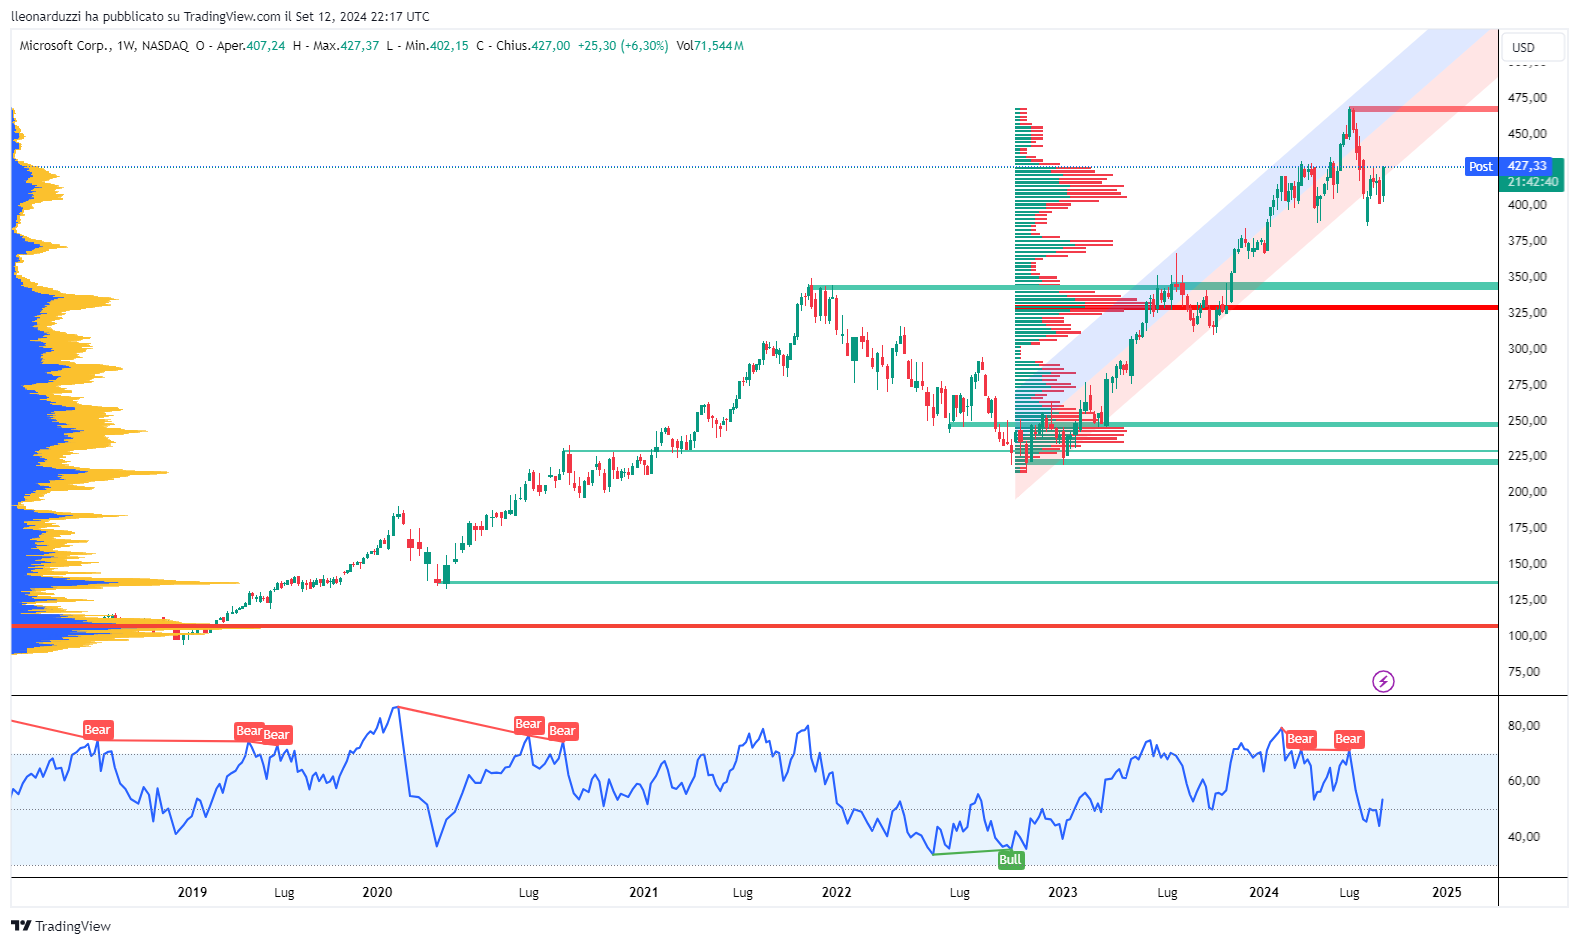Click the 2022 time axis label
Image resolution: width=1579 pixels, height=944 pixels.
click(836, 892)
